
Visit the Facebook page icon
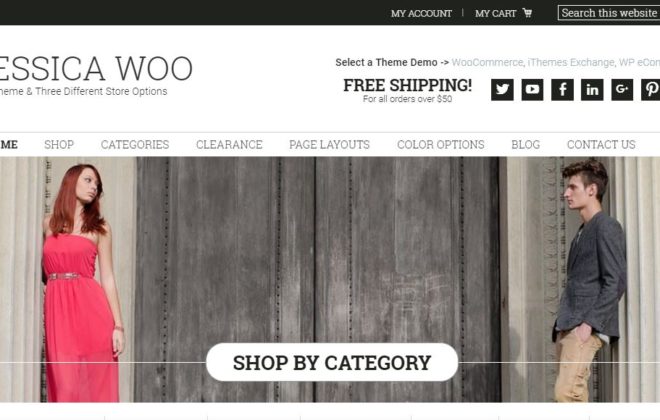pyautogui.click(x=562, y=90)
